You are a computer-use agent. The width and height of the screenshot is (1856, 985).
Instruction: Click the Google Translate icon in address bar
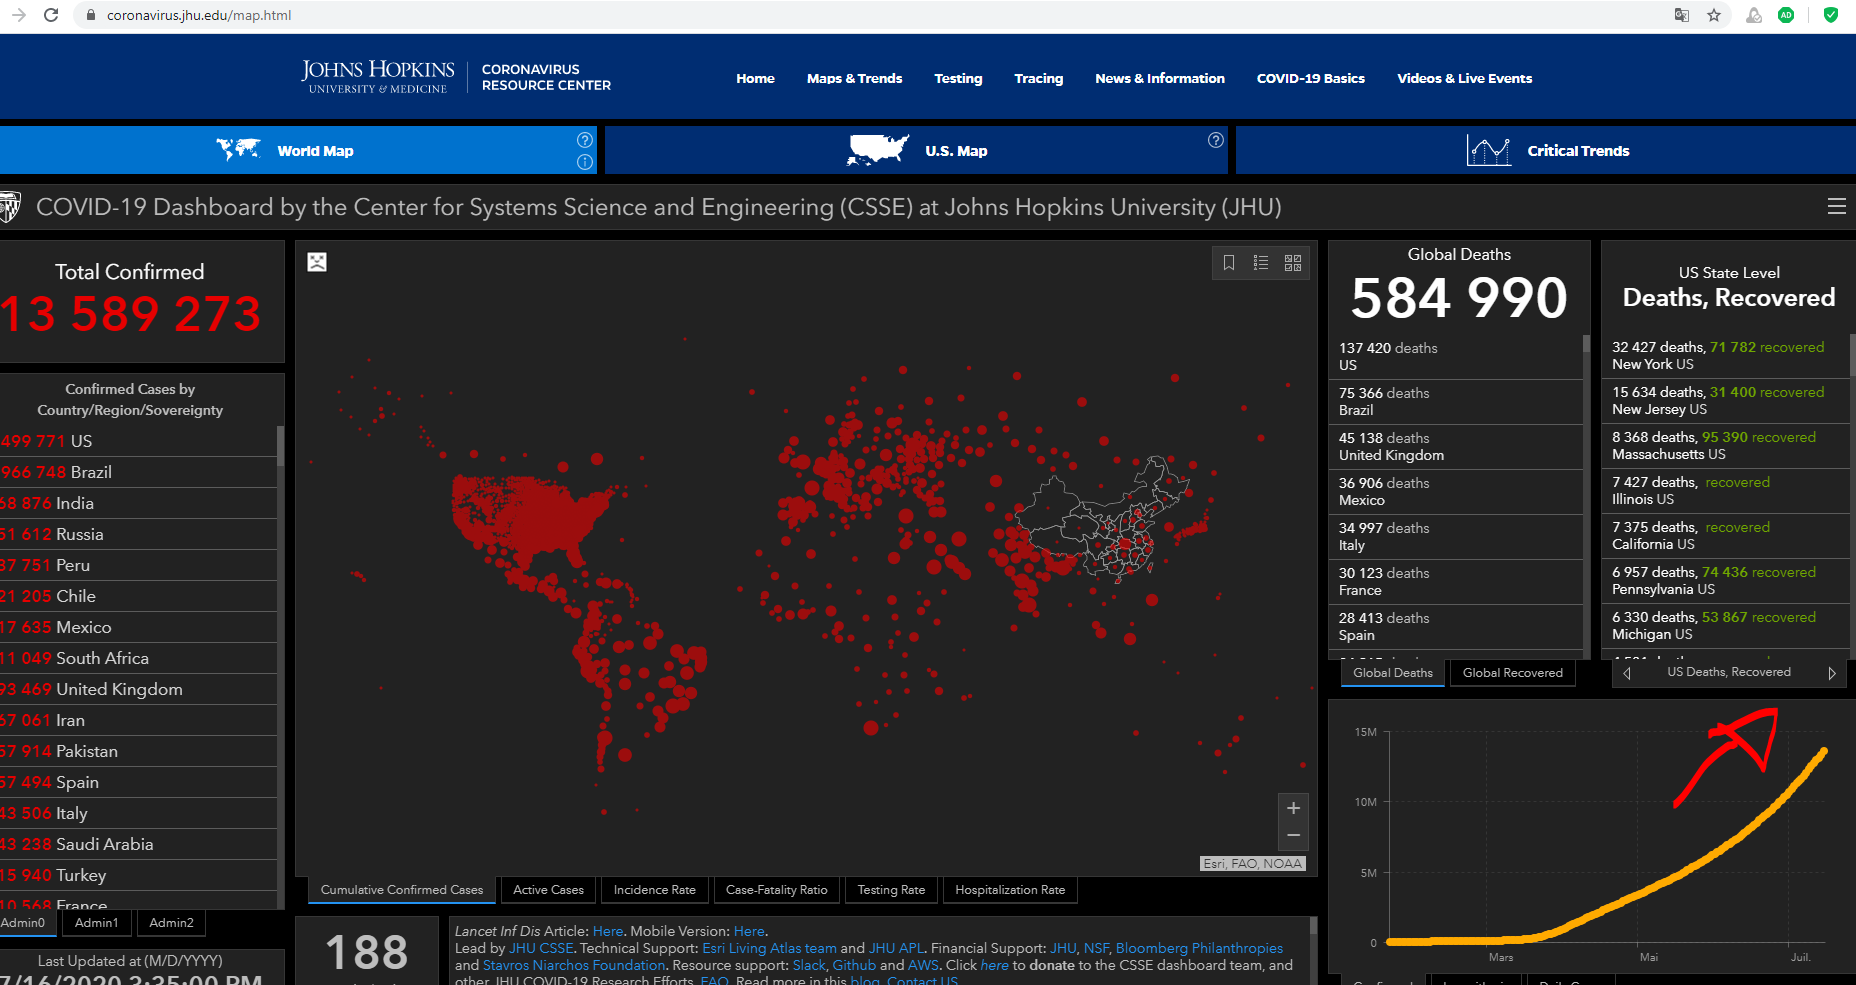pos(1682,15)
